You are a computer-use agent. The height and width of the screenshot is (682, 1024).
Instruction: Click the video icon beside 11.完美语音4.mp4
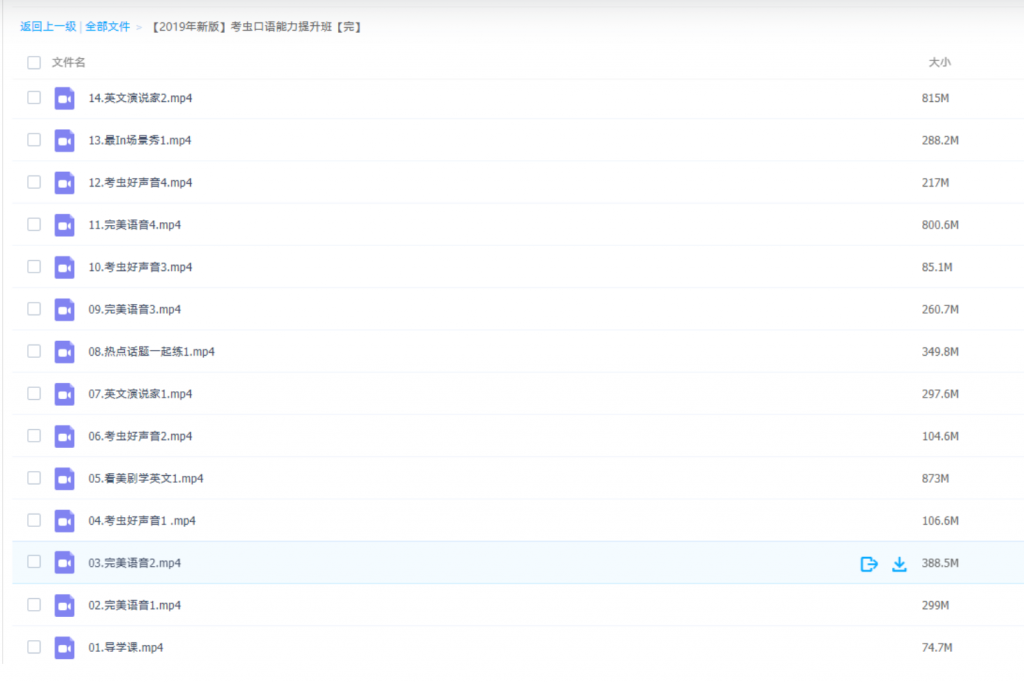coord(65,225)
